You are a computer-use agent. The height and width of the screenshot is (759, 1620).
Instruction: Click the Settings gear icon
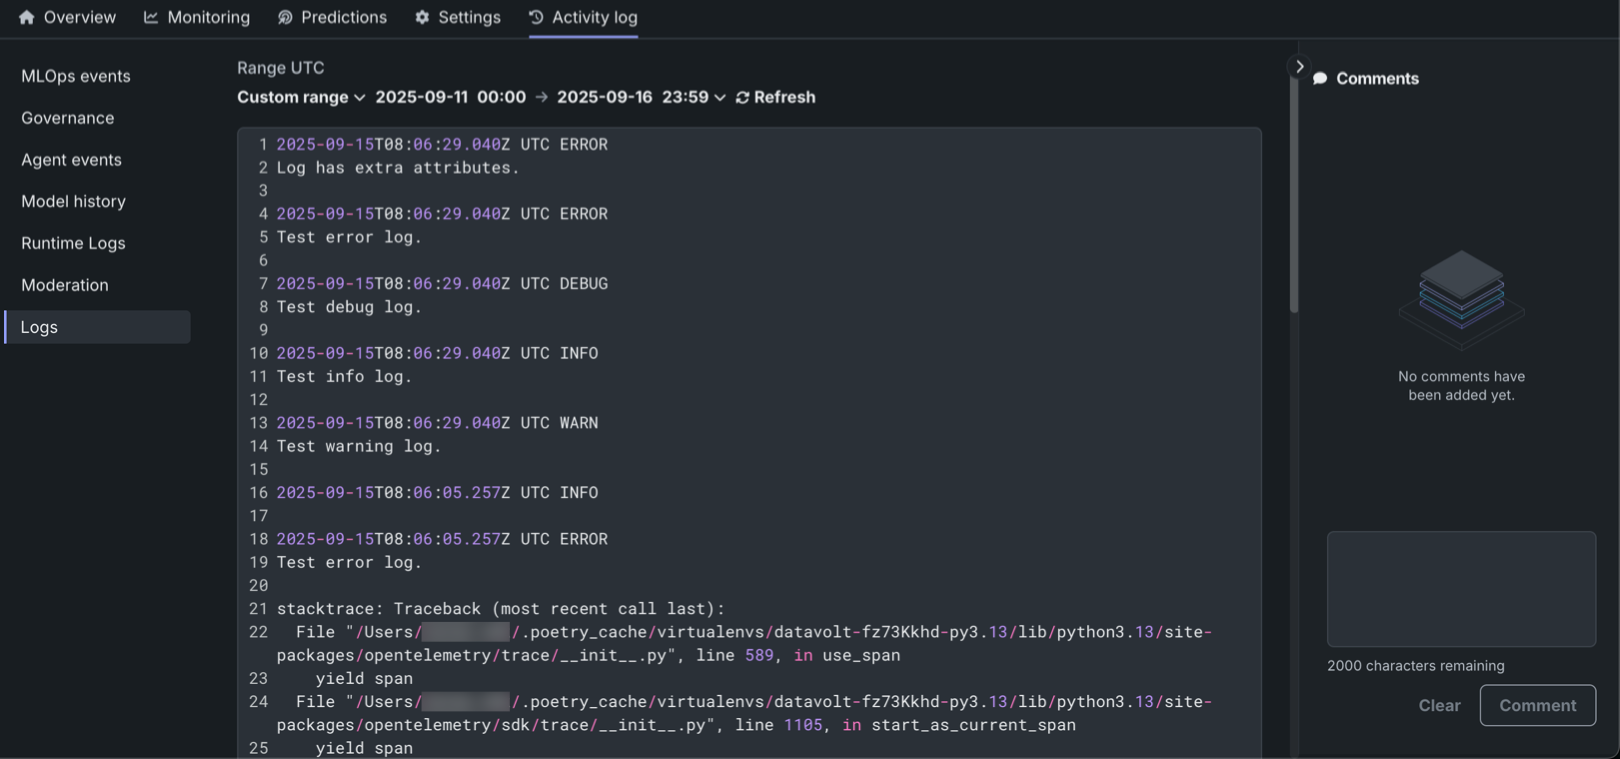[x=422, y=17]
